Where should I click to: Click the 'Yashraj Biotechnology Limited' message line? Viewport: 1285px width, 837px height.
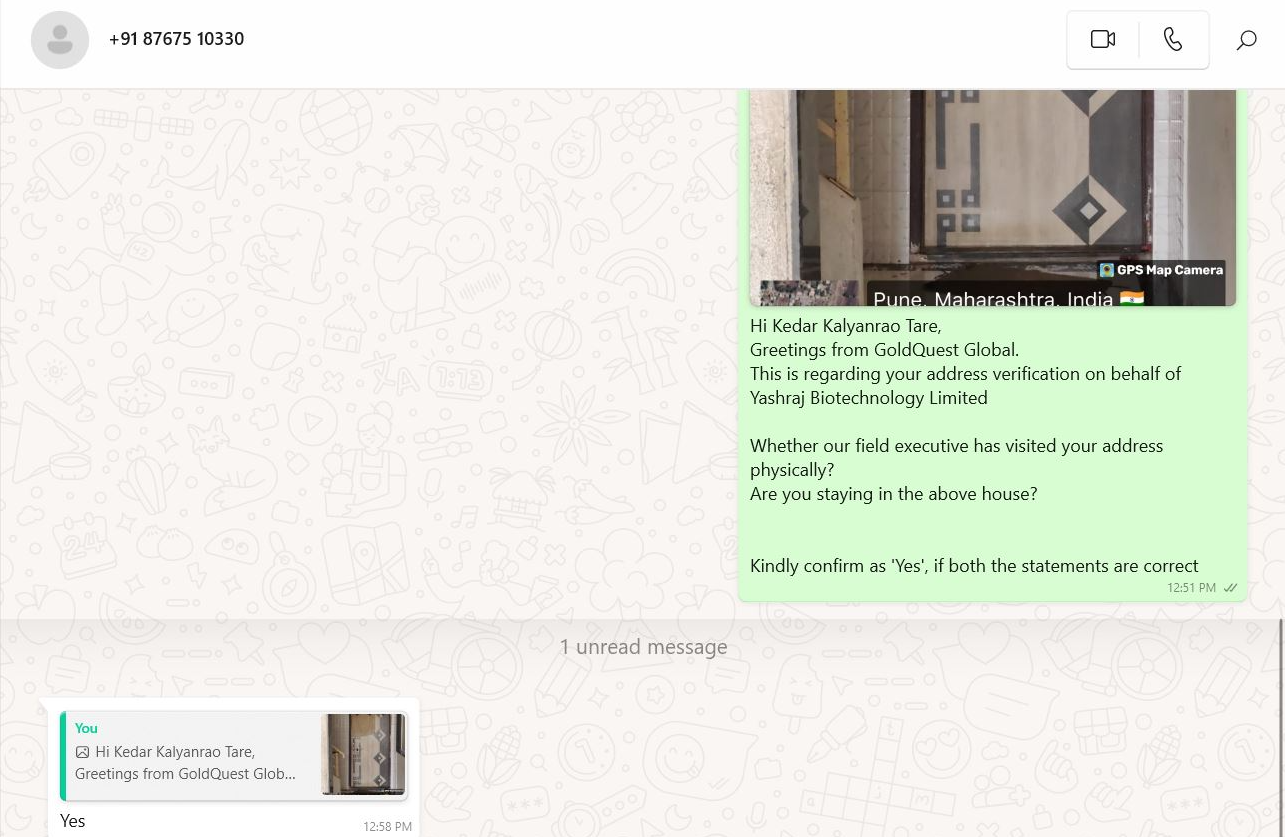click(x=868, y=398)
